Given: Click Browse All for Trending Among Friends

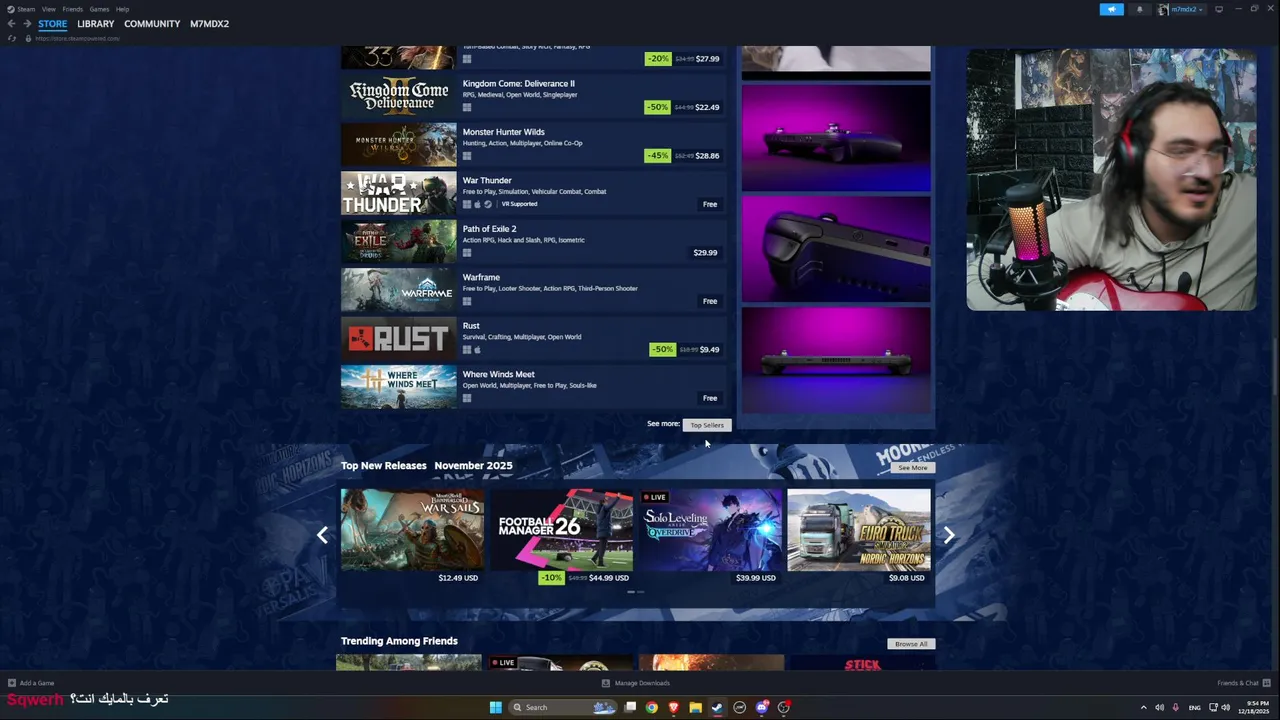Looking at the screenshot, I should [x=911, y=644].
